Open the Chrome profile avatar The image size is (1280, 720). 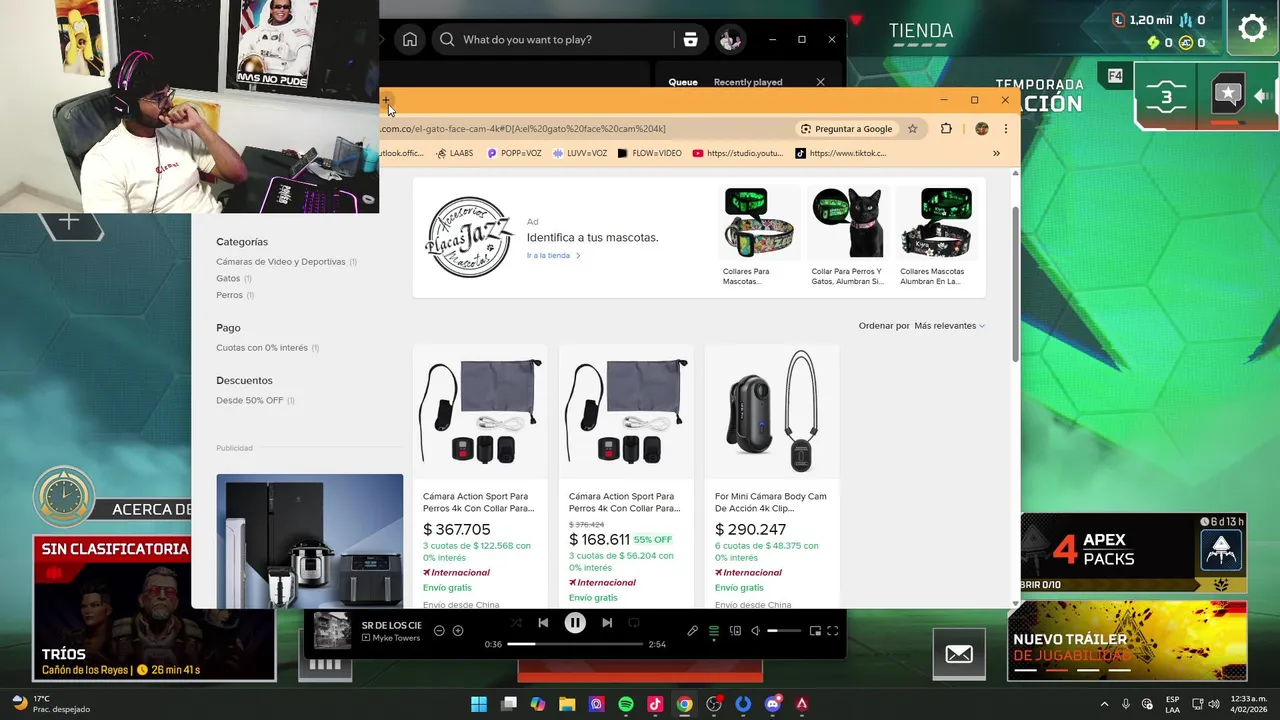(x=982, y=129)
